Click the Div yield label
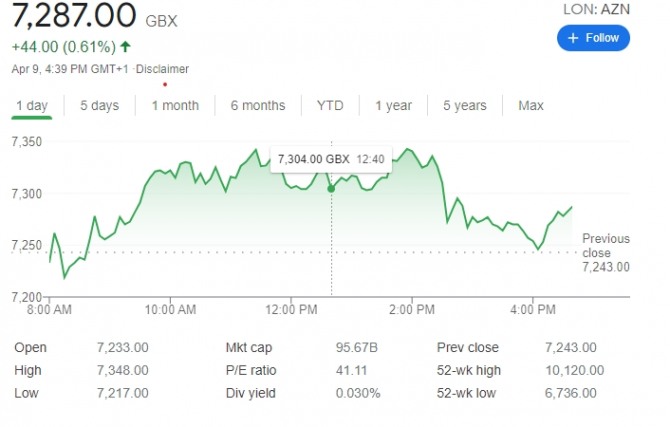The height and width of the screenshot is (427, 670). coord(249,393)
